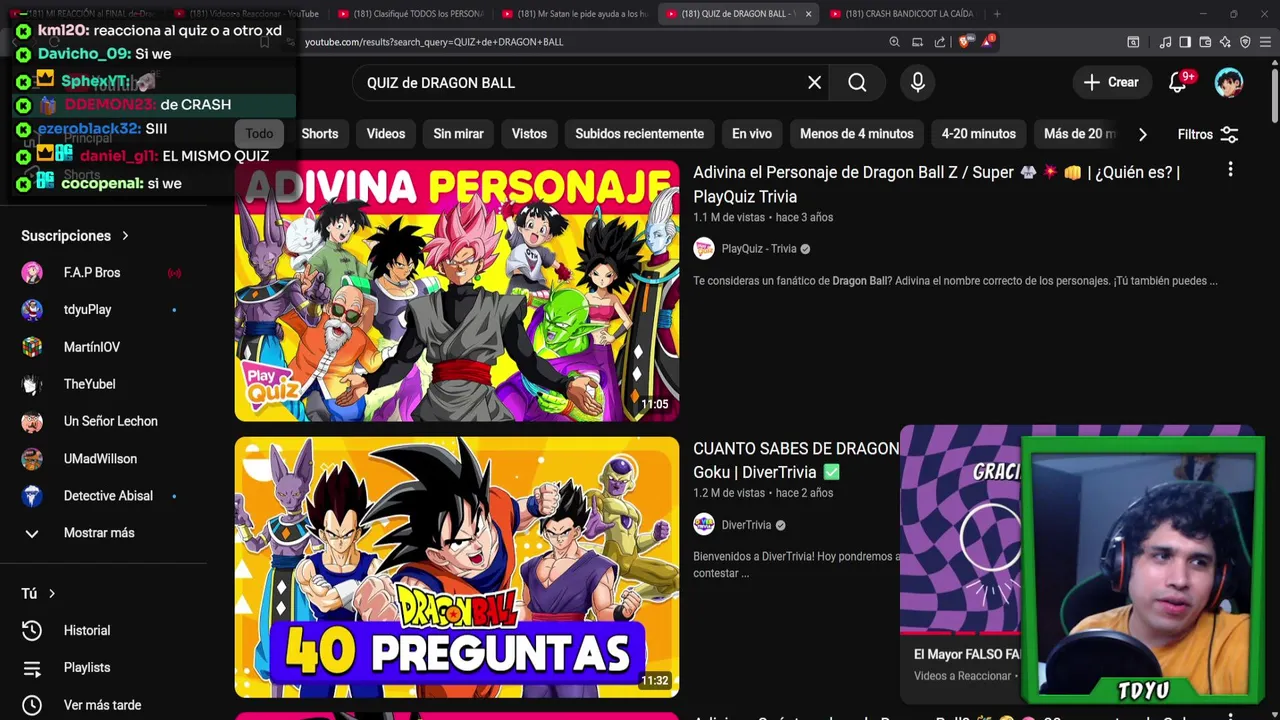
Task: Click the 40 PREGUNTAS video thumbnail
Action: [x=457, y=567]
